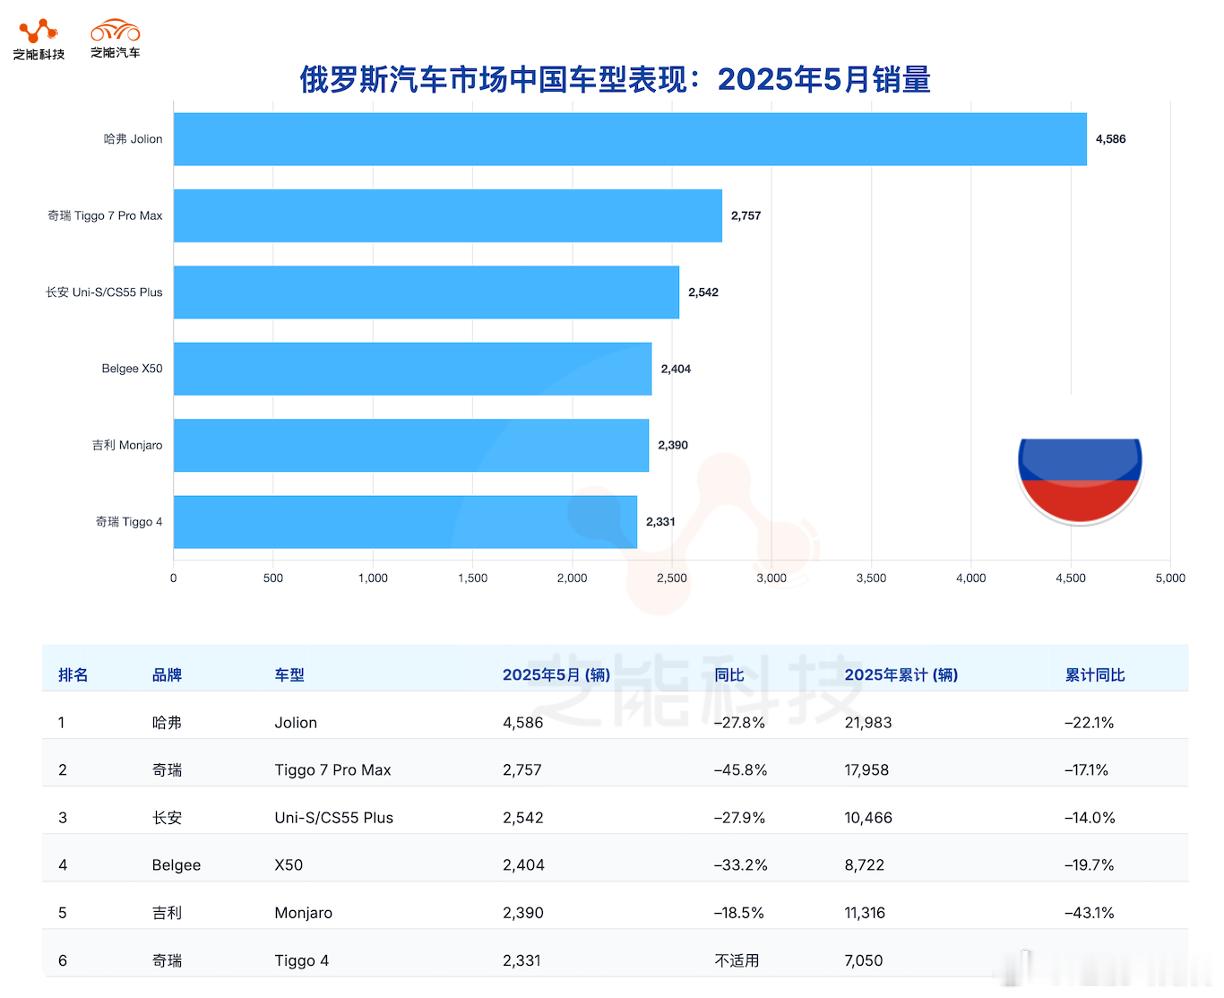Viewport: 1224px width, 998px height.
Task: Click the −45.8% year-over-year cell
Action: tap(740, 770)
